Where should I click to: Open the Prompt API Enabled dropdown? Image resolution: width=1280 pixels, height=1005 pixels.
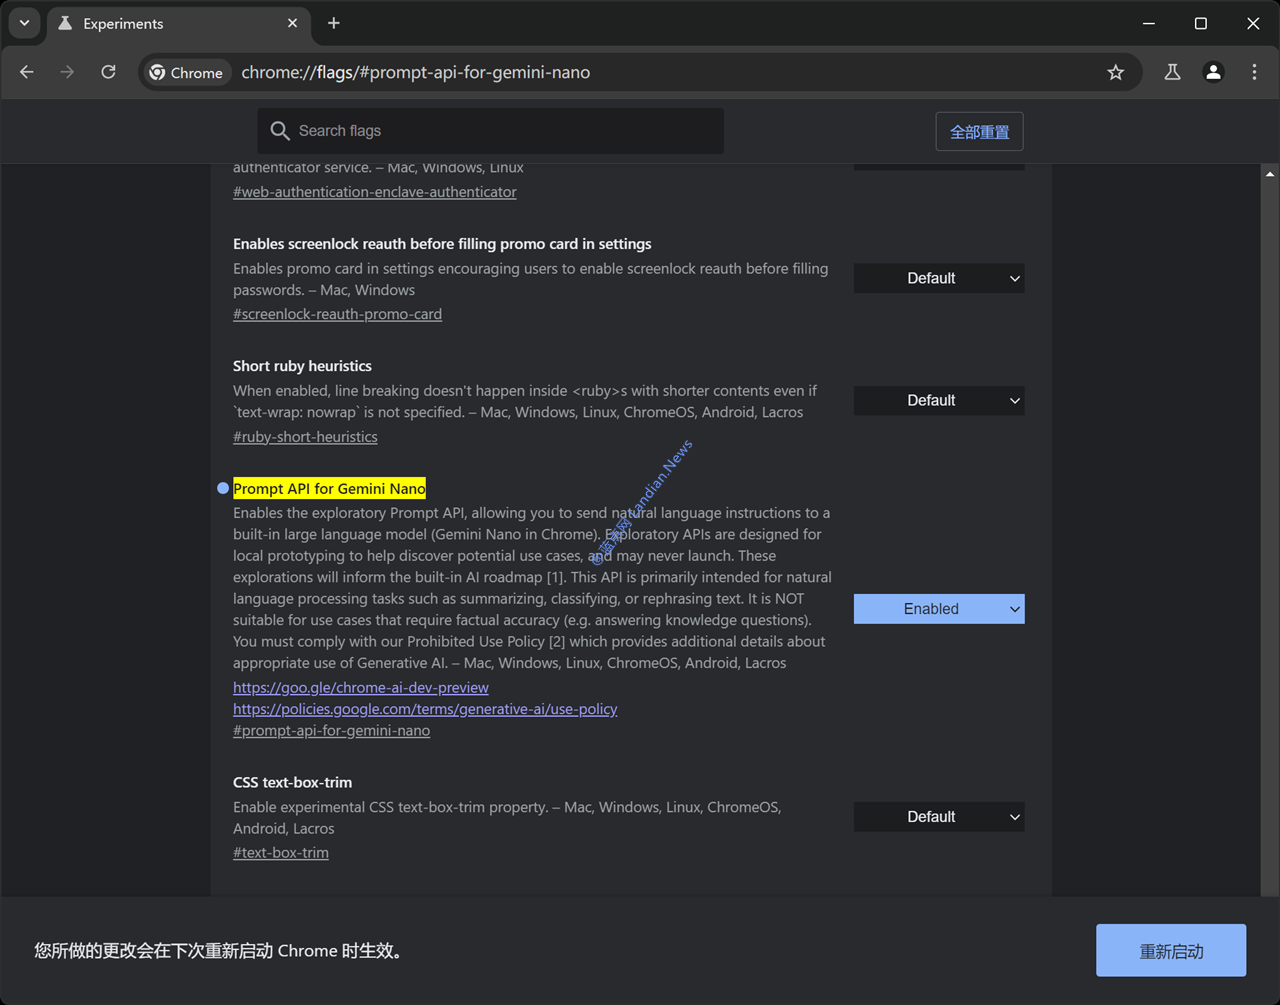[938, 609]
